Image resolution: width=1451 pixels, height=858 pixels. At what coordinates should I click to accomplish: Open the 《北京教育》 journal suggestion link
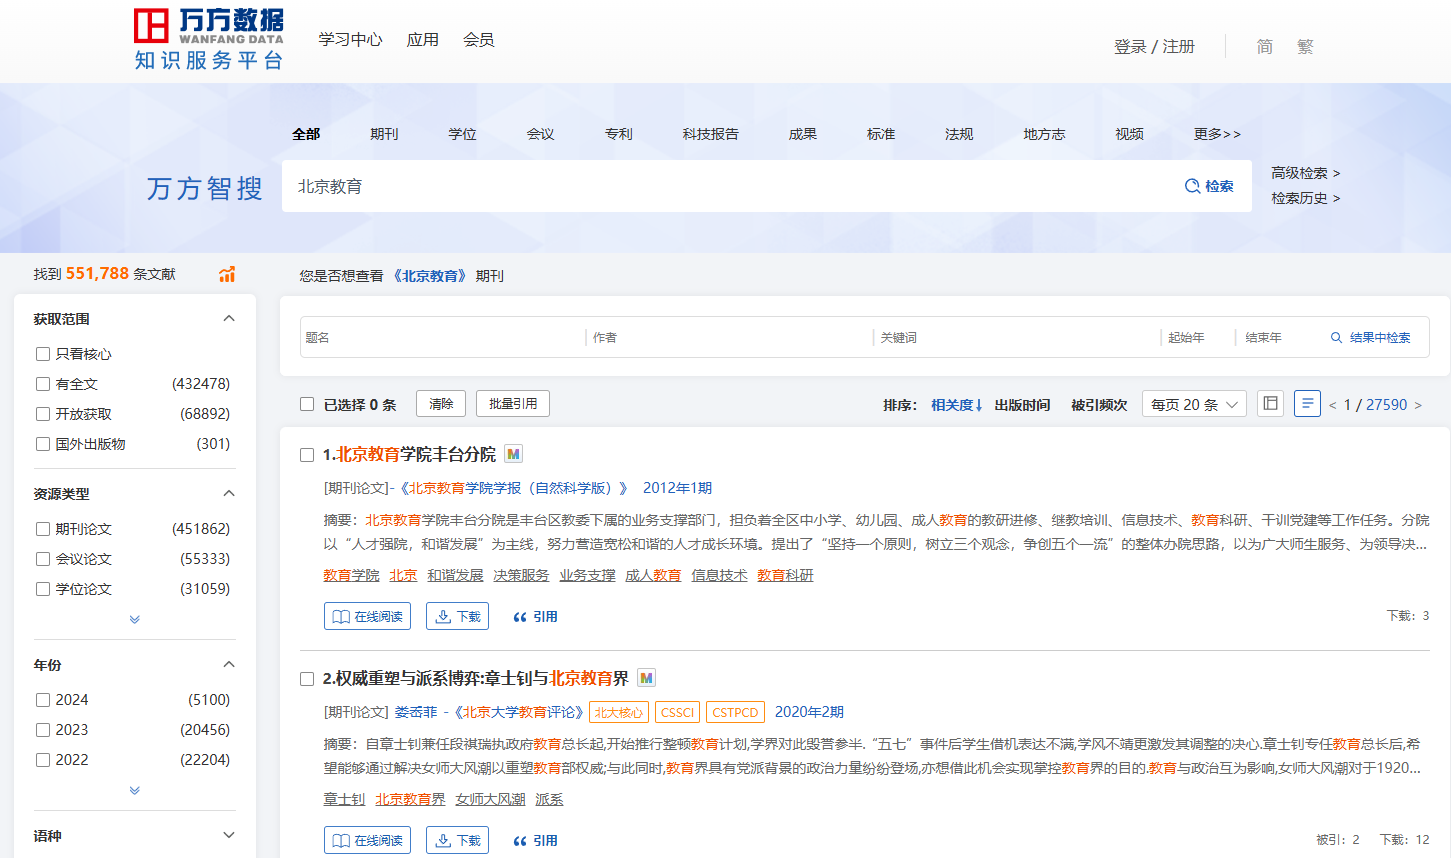coord(429,276)
